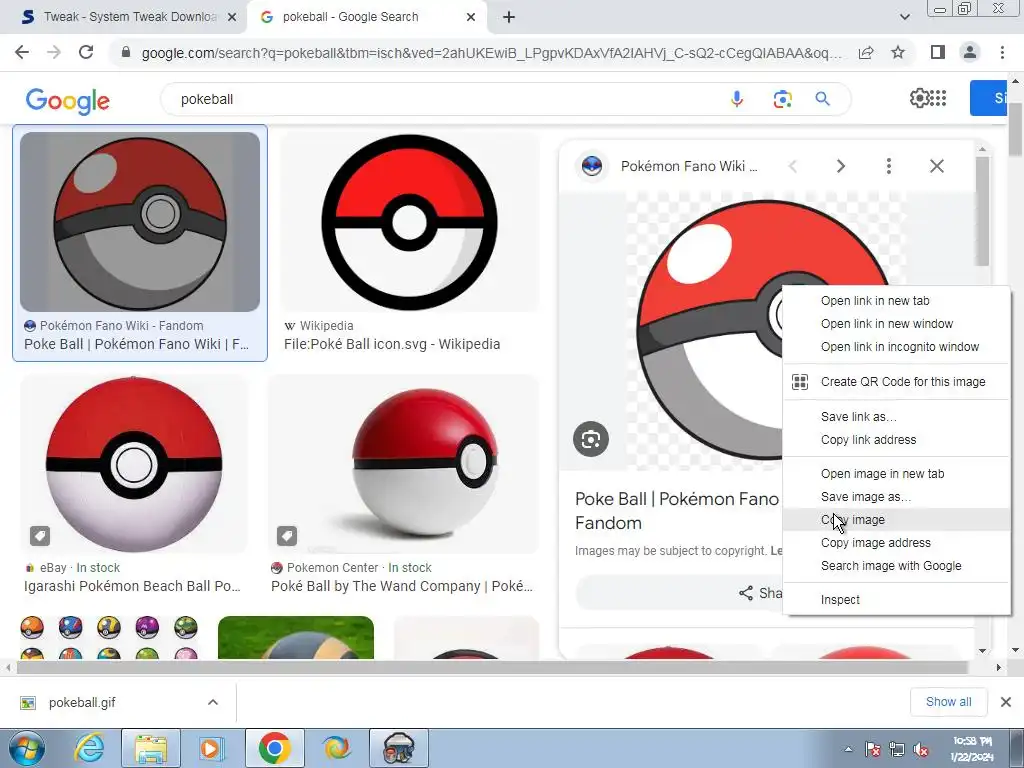Viewport: 1024px width, 768px height.
Task: Close the downloads bar
Action: click(1006, 702)
